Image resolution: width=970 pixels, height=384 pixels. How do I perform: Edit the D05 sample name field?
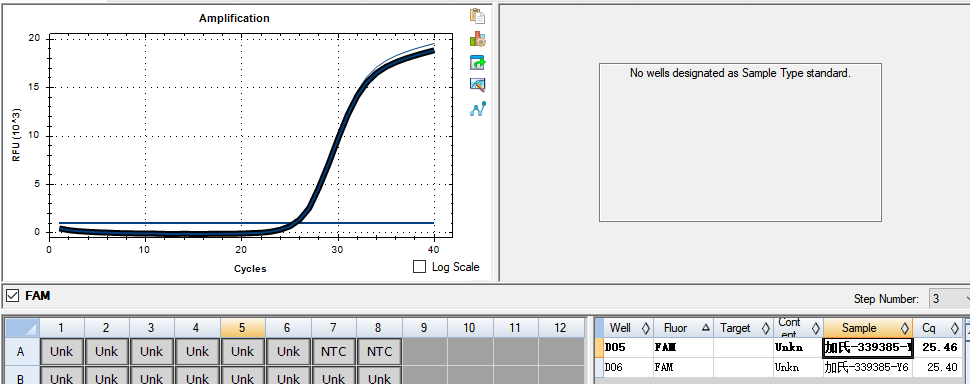868,348
